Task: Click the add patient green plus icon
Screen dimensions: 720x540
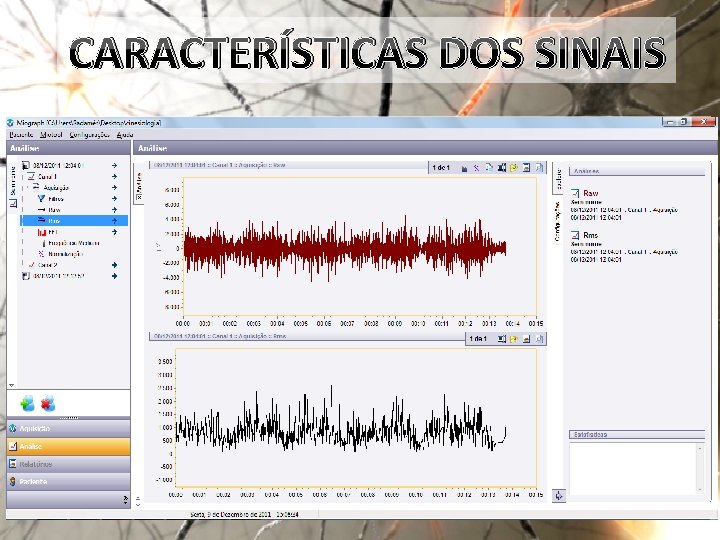Action: tap(27, 403)
